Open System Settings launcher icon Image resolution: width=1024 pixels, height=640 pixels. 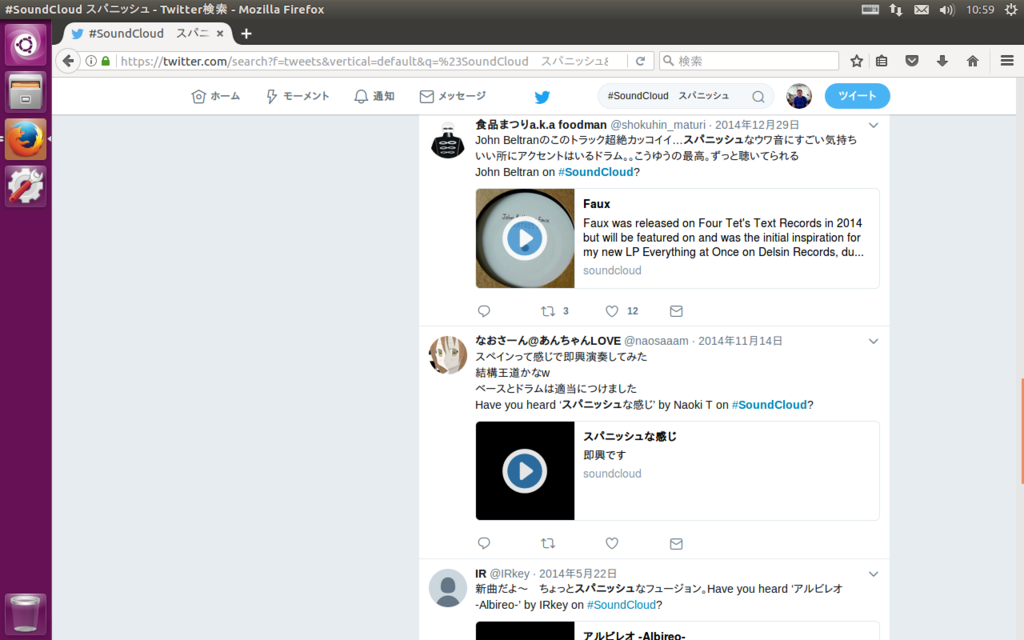(x=25, y=186)
